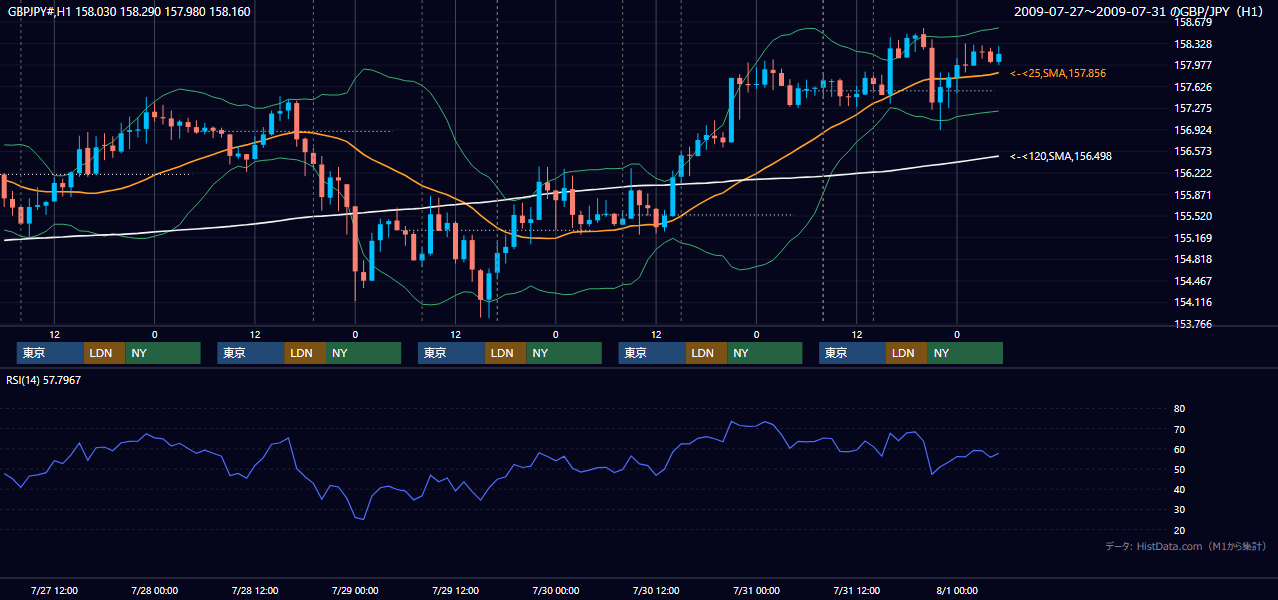Click RSI scale value 80
The width and height of the screenshot is (1278, 600).
(x=1180, y=409)
